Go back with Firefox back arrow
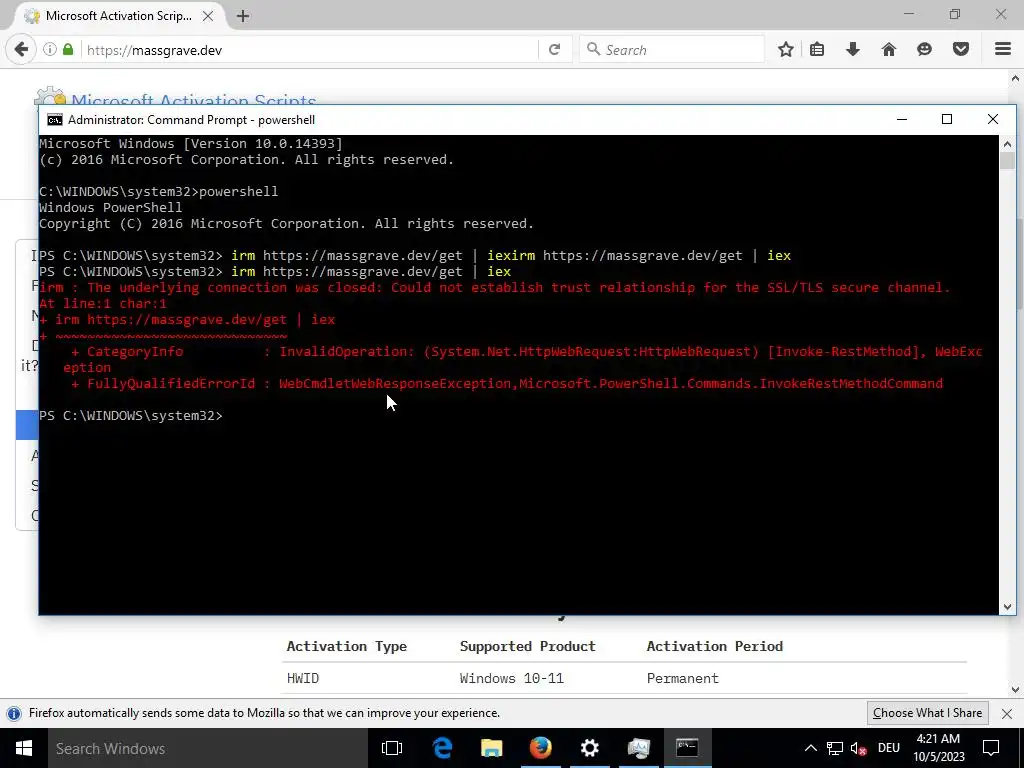 [x=21, y=50]
